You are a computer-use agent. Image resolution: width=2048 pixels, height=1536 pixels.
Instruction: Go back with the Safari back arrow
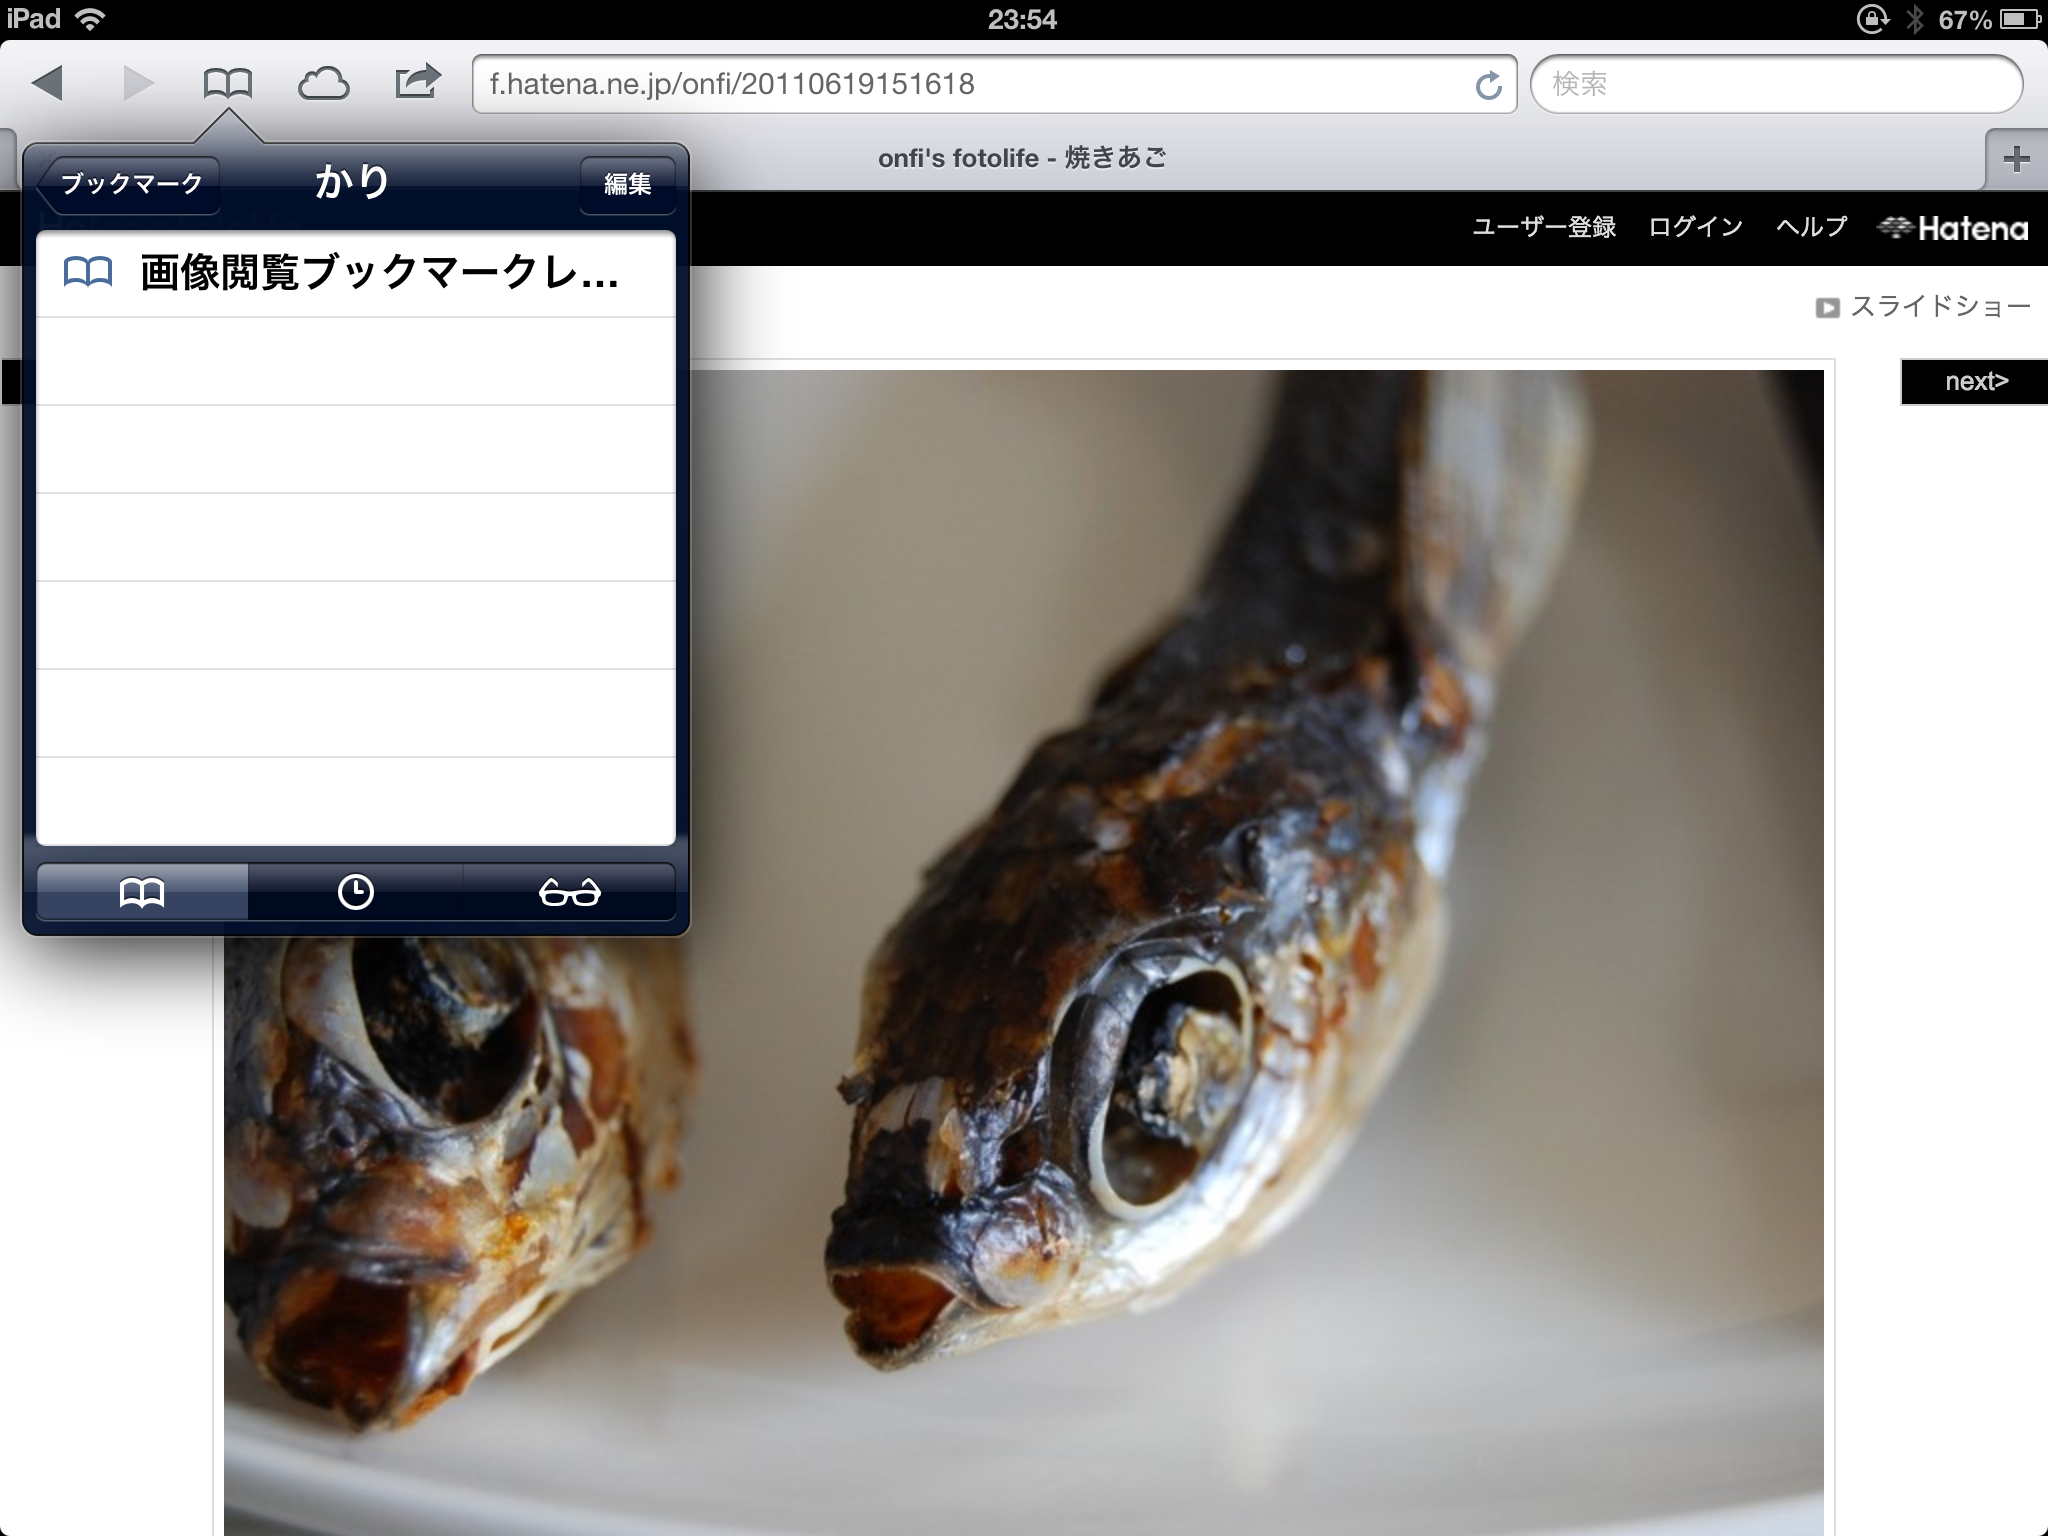pyautogui.click(x=47, y=83)
